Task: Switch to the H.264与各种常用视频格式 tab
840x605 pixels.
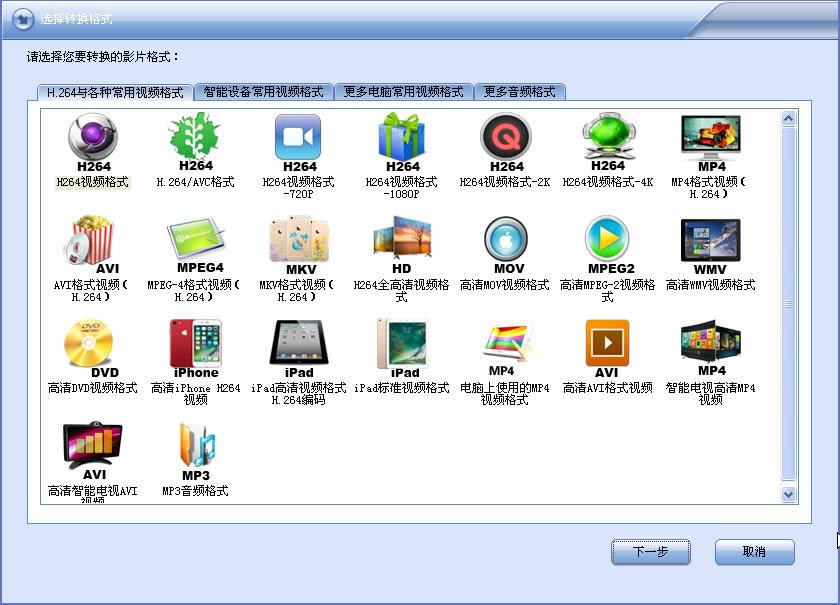Action: pos(115,92)
